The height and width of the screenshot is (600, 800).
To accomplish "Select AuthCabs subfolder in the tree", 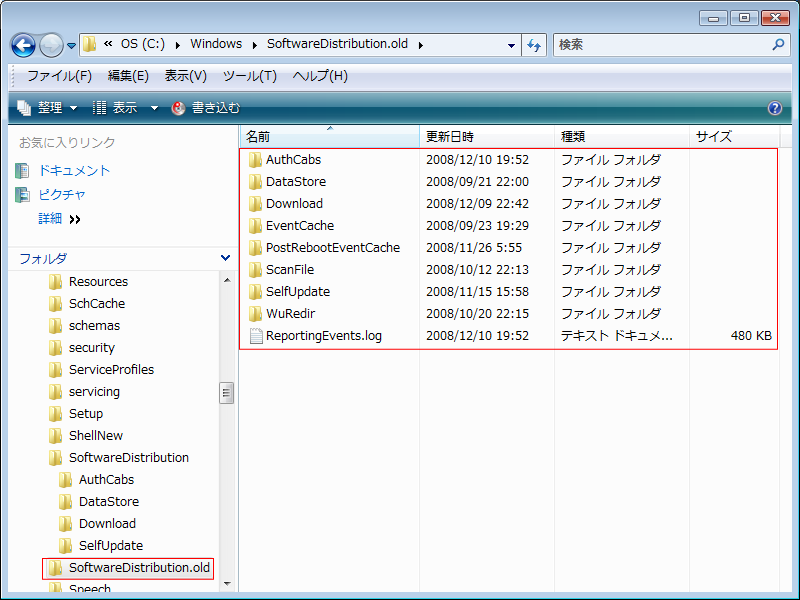I will tap(106, 479).
